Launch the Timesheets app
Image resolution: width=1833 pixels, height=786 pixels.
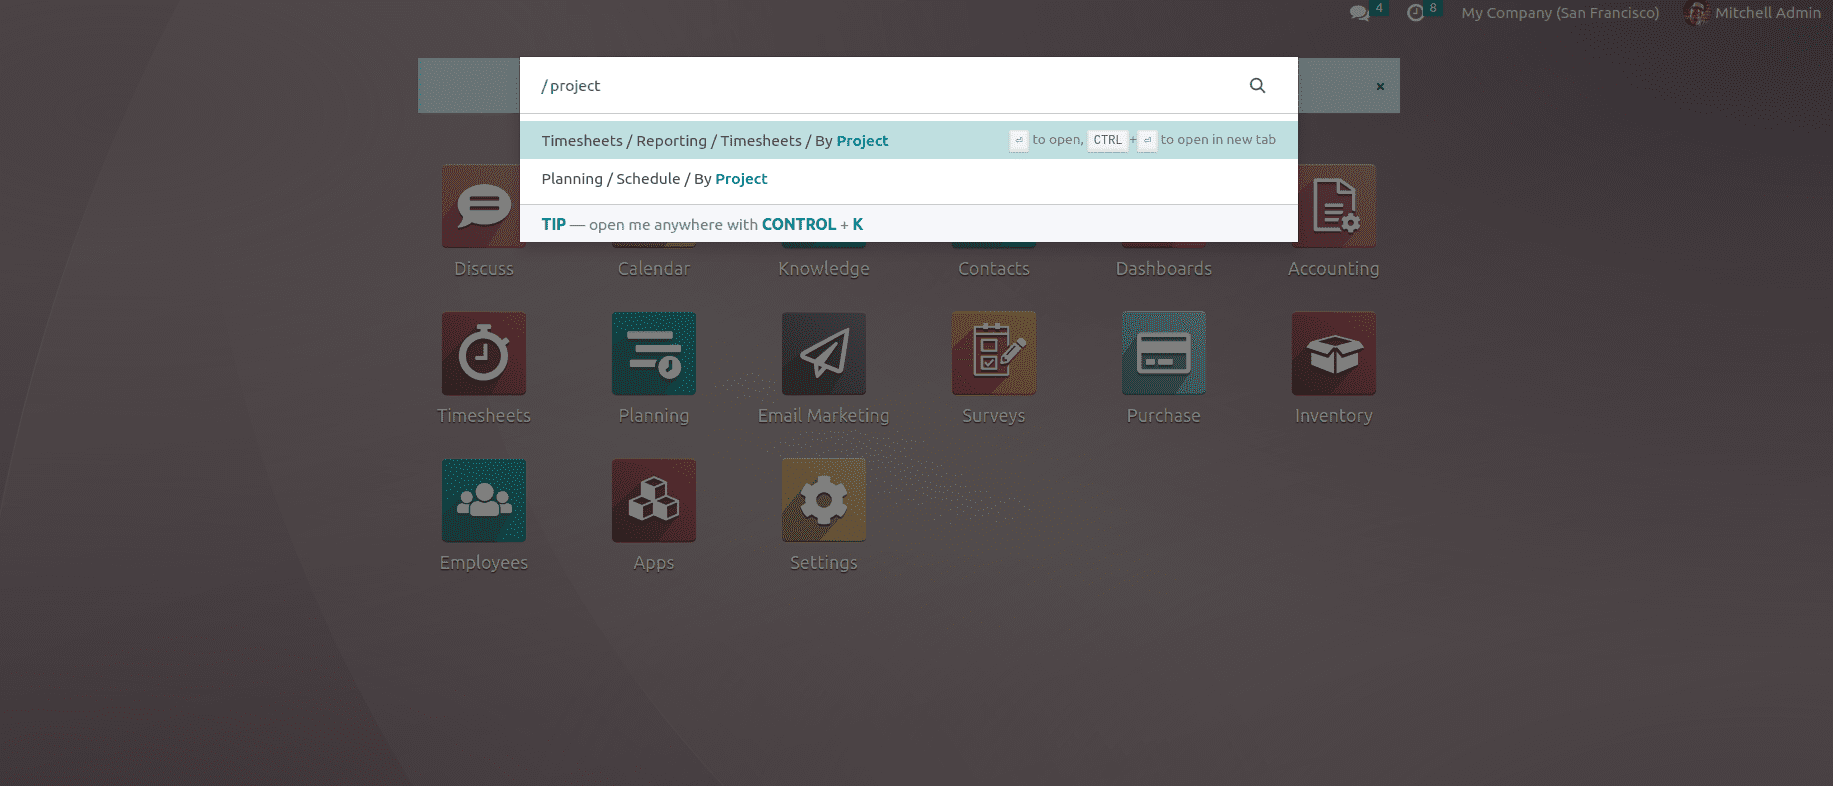click(484, 353)
